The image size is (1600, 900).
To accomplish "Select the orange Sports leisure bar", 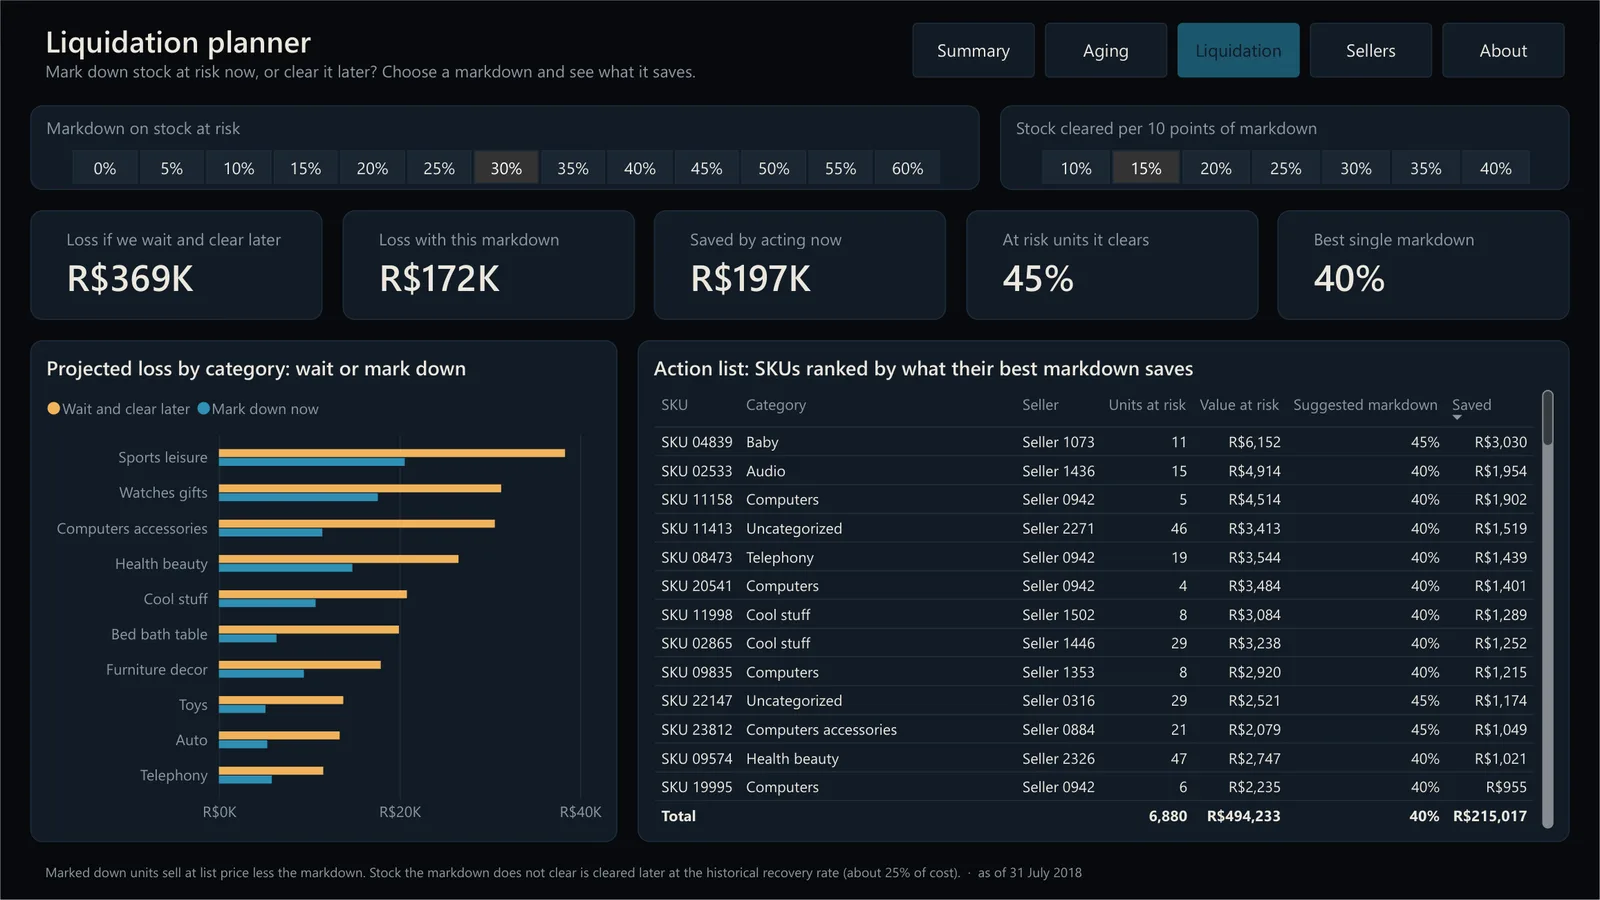I will pos(392,453).
